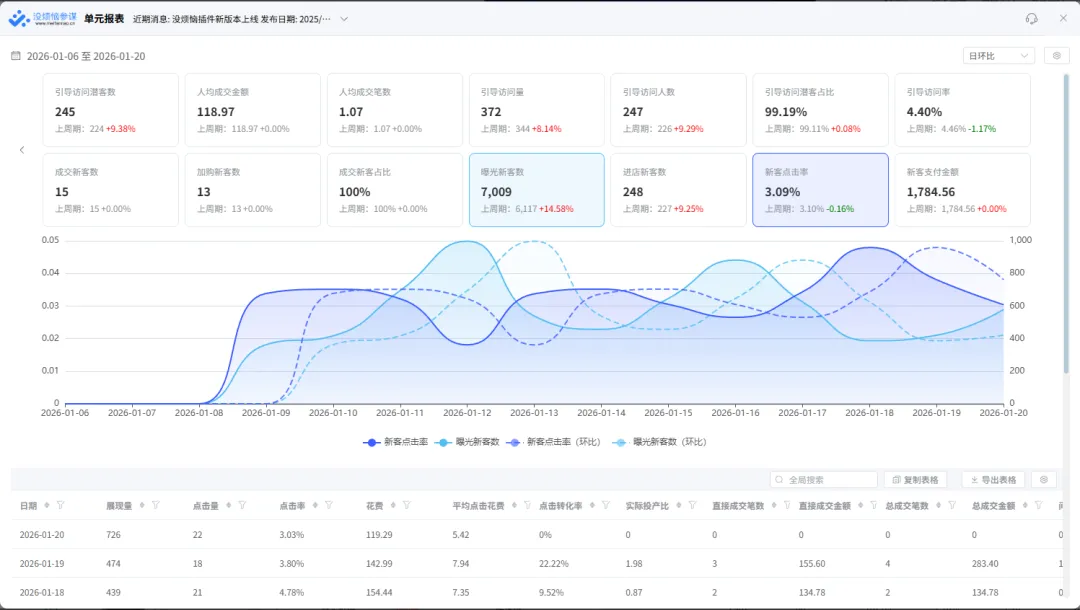Open customer service headset icon
Image resolution: width=1080 pixels, height=610 pixels.
click(1031, 19)
